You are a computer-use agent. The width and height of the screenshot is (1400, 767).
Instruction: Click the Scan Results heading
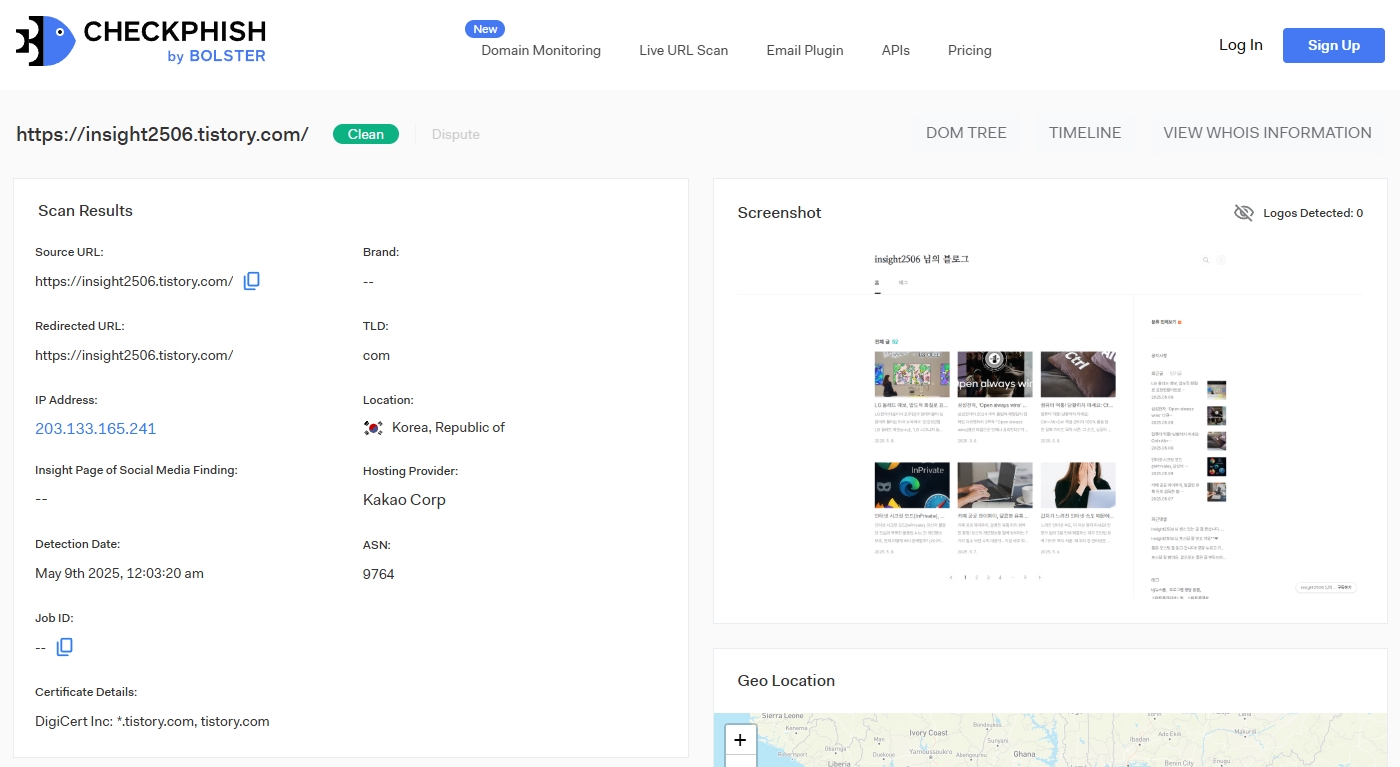coord(85,210)
